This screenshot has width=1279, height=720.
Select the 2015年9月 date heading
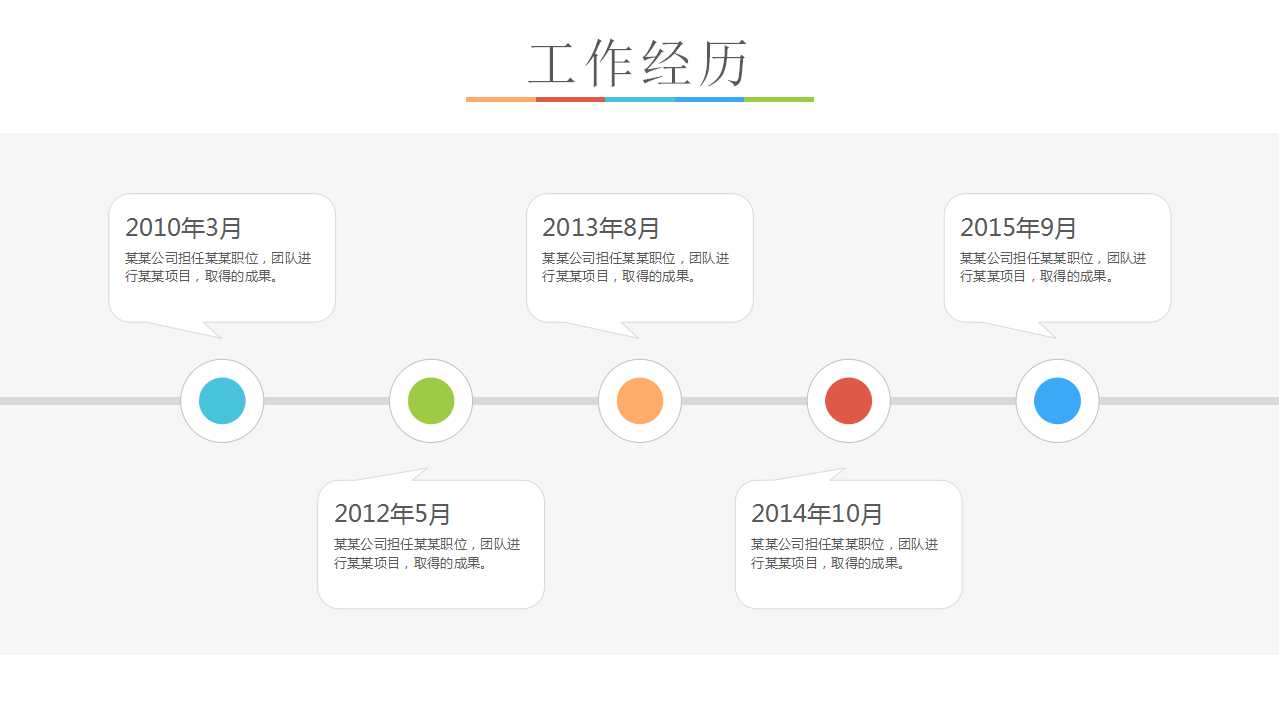(1019, 228)
